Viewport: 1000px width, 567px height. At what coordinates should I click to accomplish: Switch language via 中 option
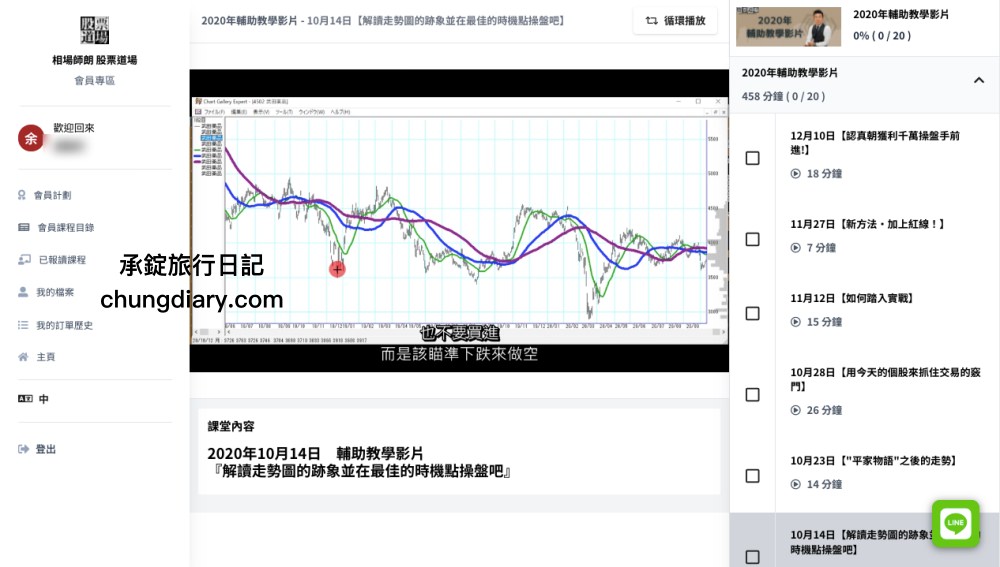[x=43, y=399]
